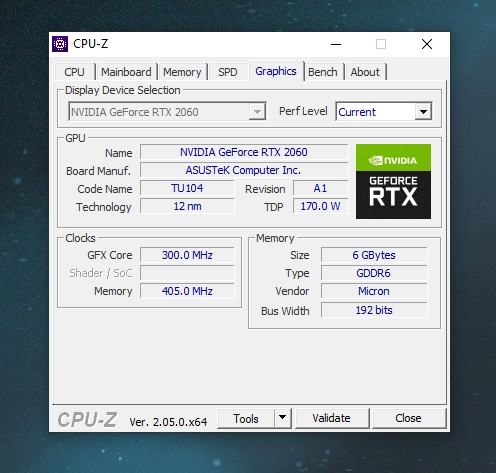
Task: Open the Bench tab
Action: click(323, 72)
